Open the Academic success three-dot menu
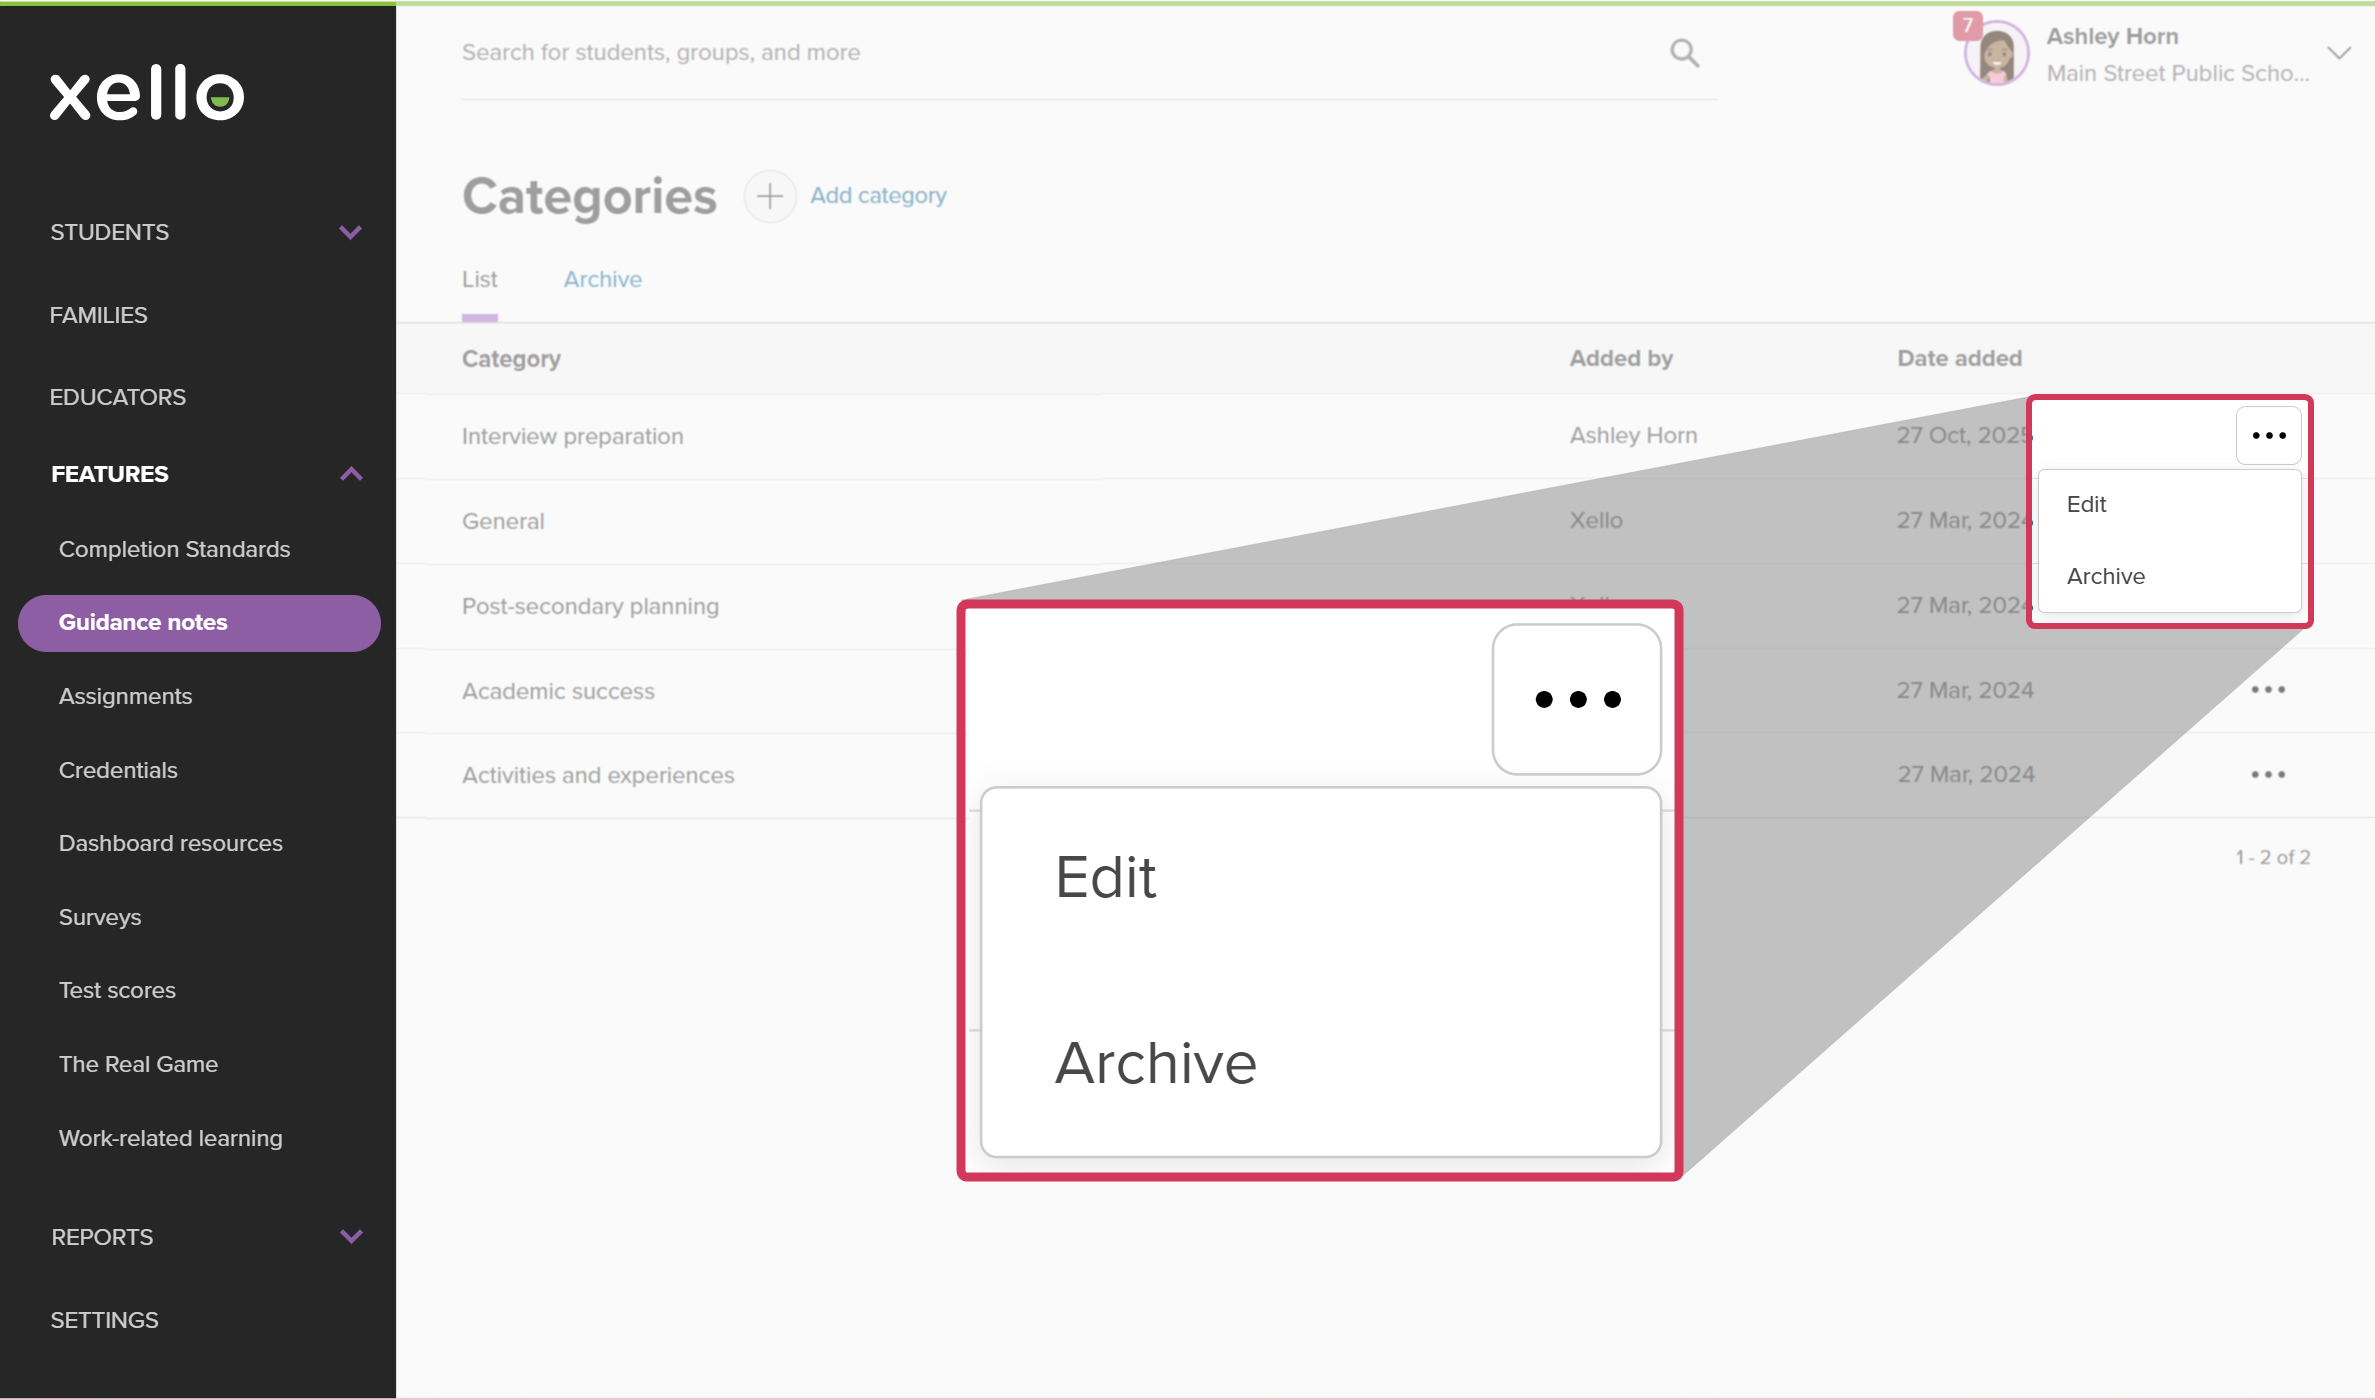Image resolution: width=2375 pixels, height=1399 pixels. [2267, 690]
